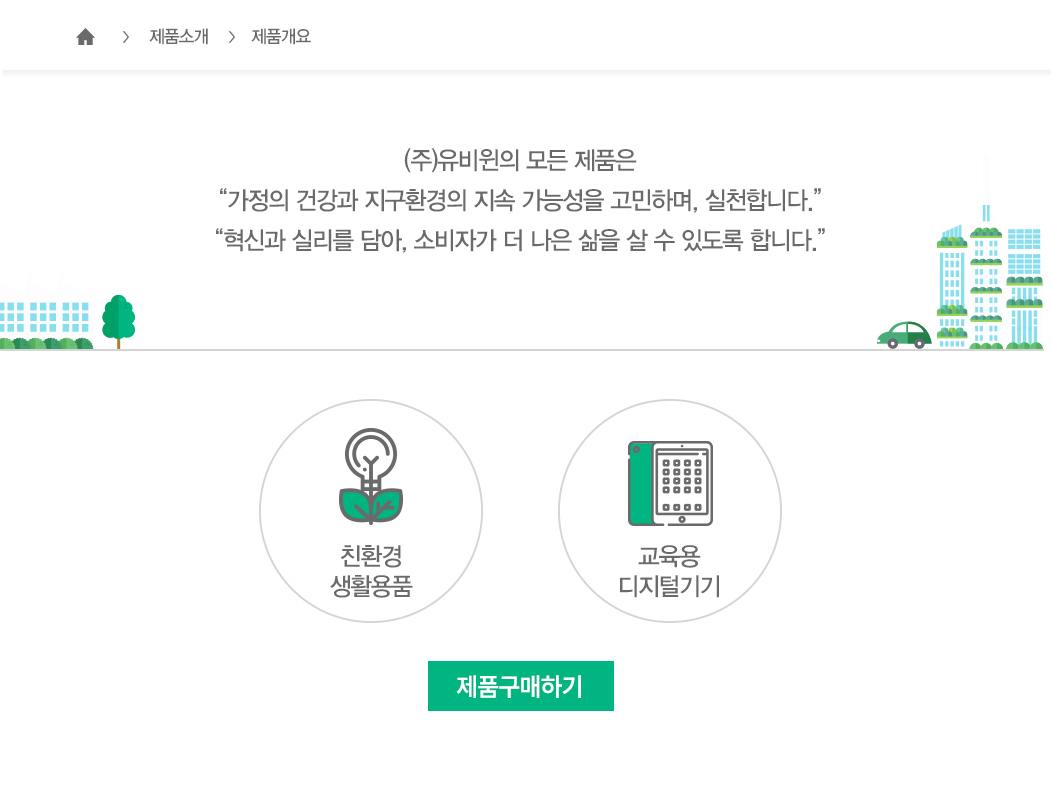
Task: Click the (주)유비원의 모든 제품은 headline
Action: coord(519,160)
